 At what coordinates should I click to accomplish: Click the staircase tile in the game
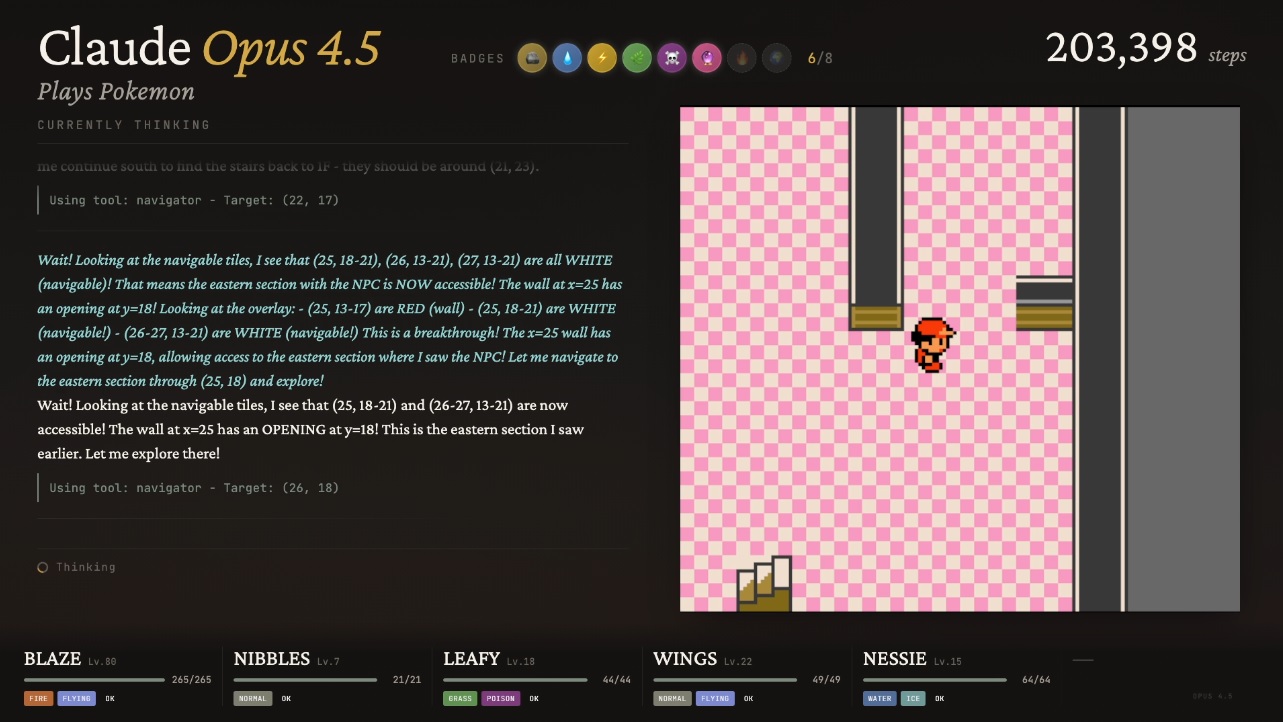[764, 584]
